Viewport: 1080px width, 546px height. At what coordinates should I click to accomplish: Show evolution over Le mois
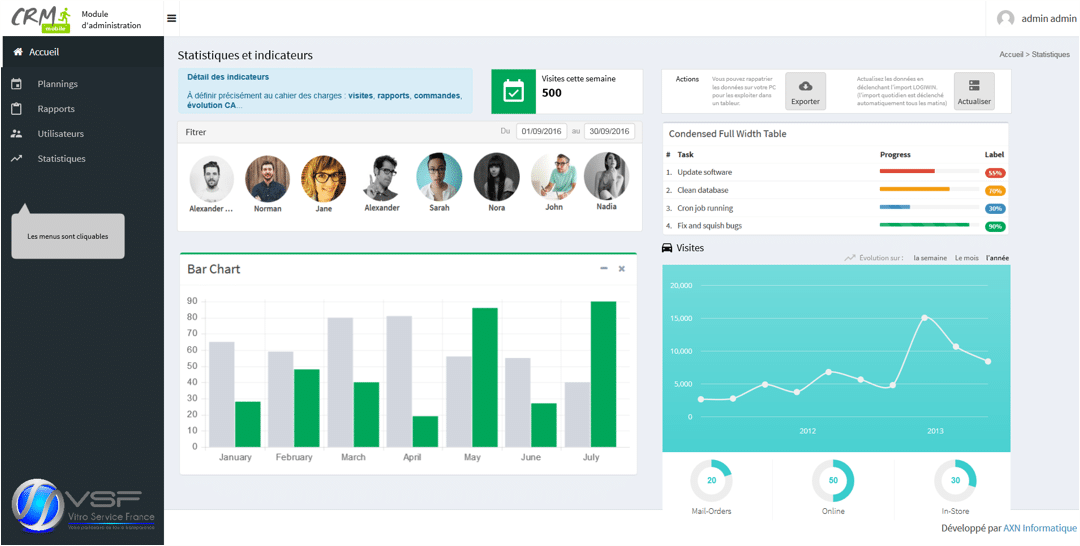tap(966, 258)
